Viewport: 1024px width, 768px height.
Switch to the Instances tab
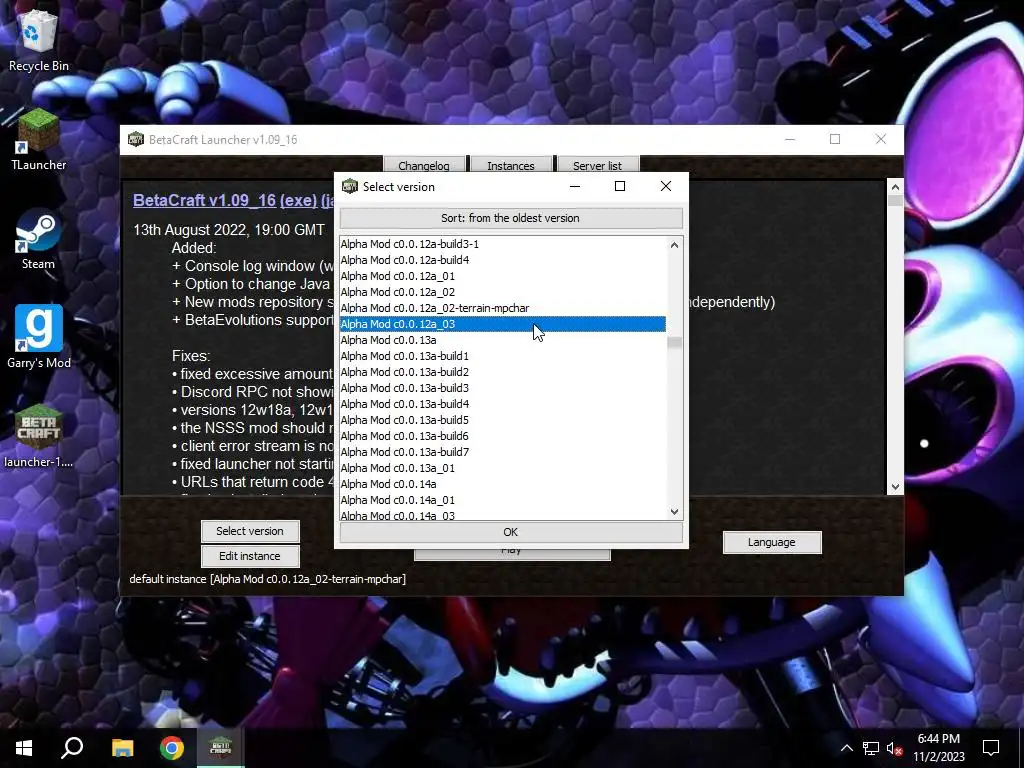(x=511, y=165)
